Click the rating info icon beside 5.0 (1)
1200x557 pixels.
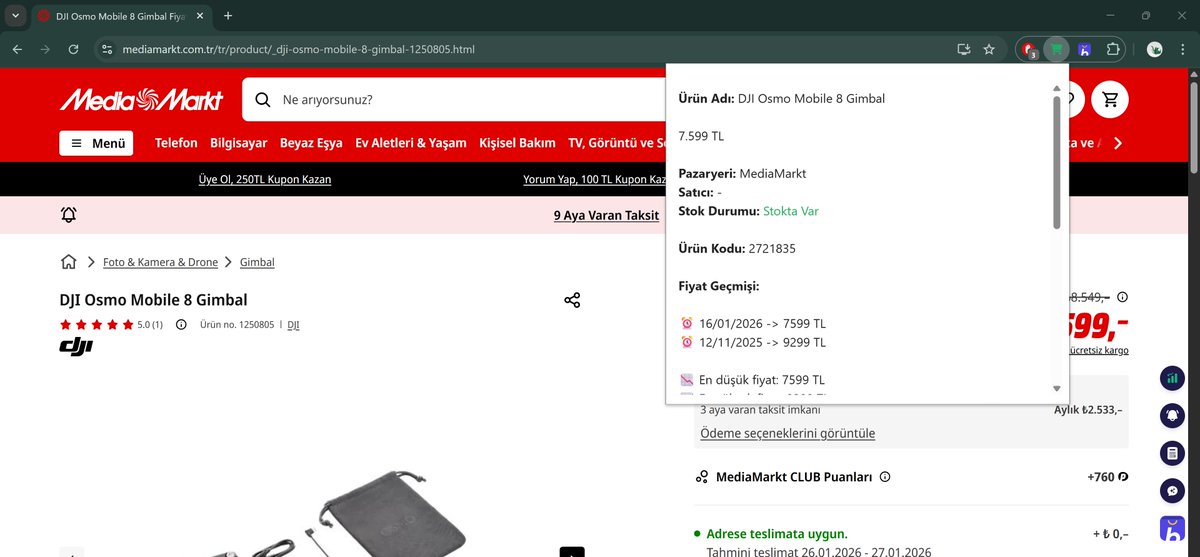(x=181, y=324)
